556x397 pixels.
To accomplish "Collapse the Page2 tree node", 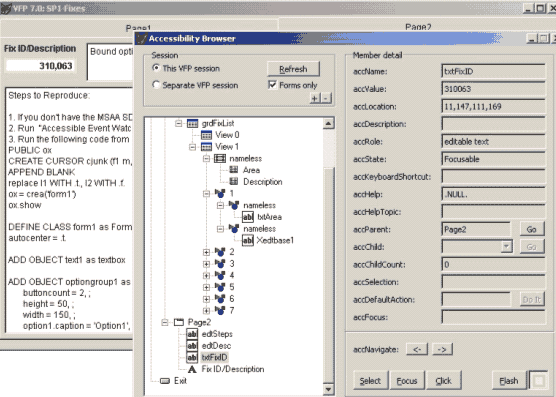I will (x=165, y=322).
